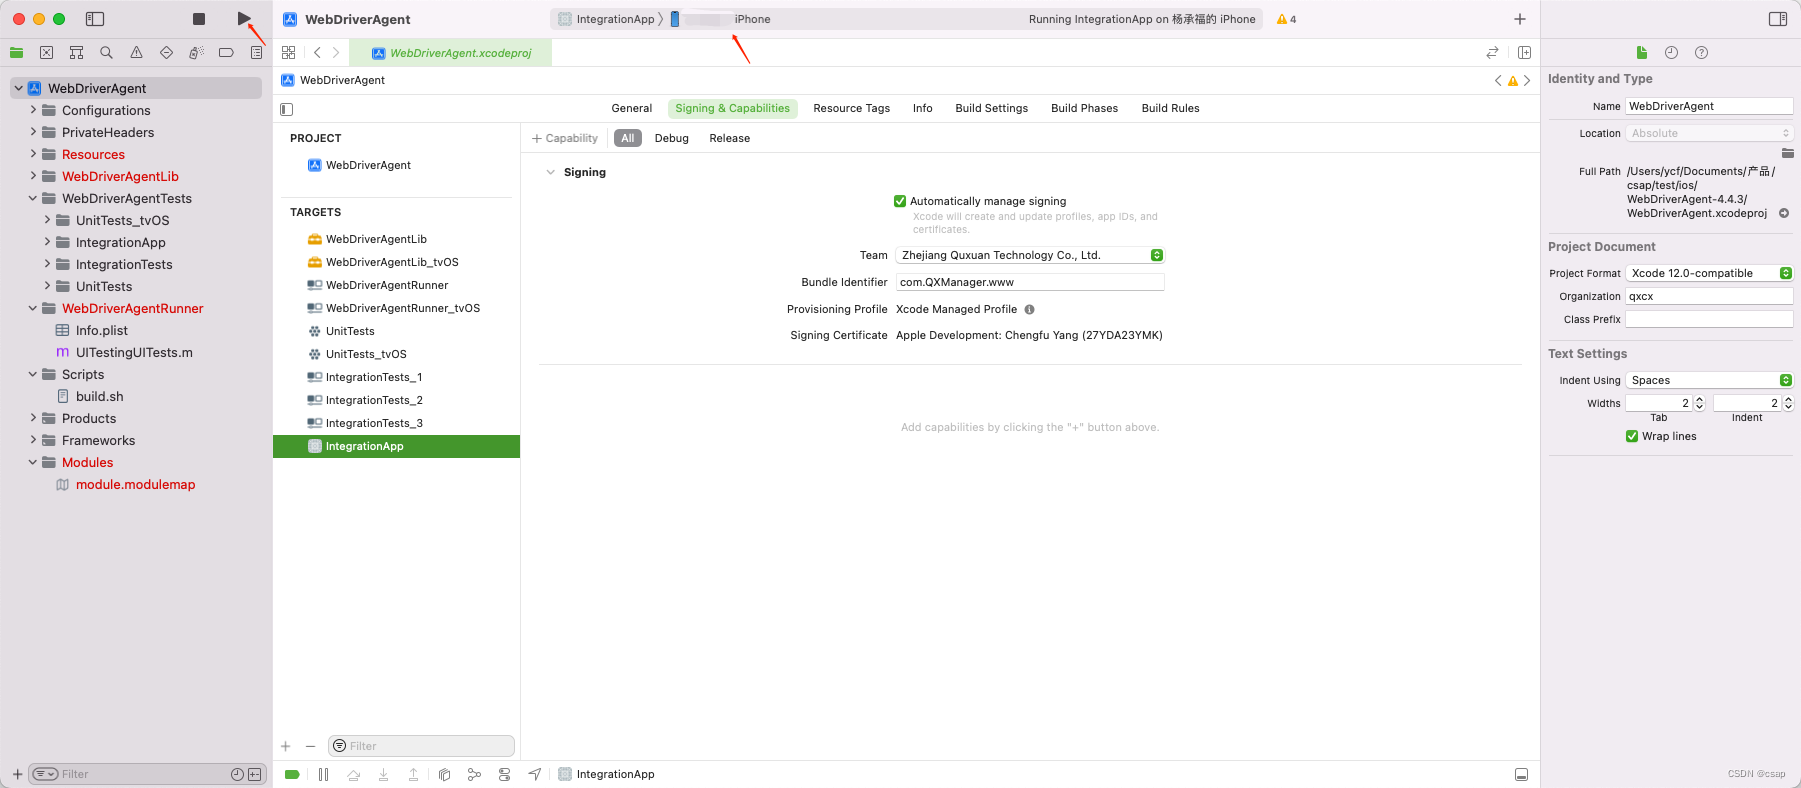This screenshot has width=1801, height=788.
Task: Filter signing to Debug configuration
Action: pos(671,138)
